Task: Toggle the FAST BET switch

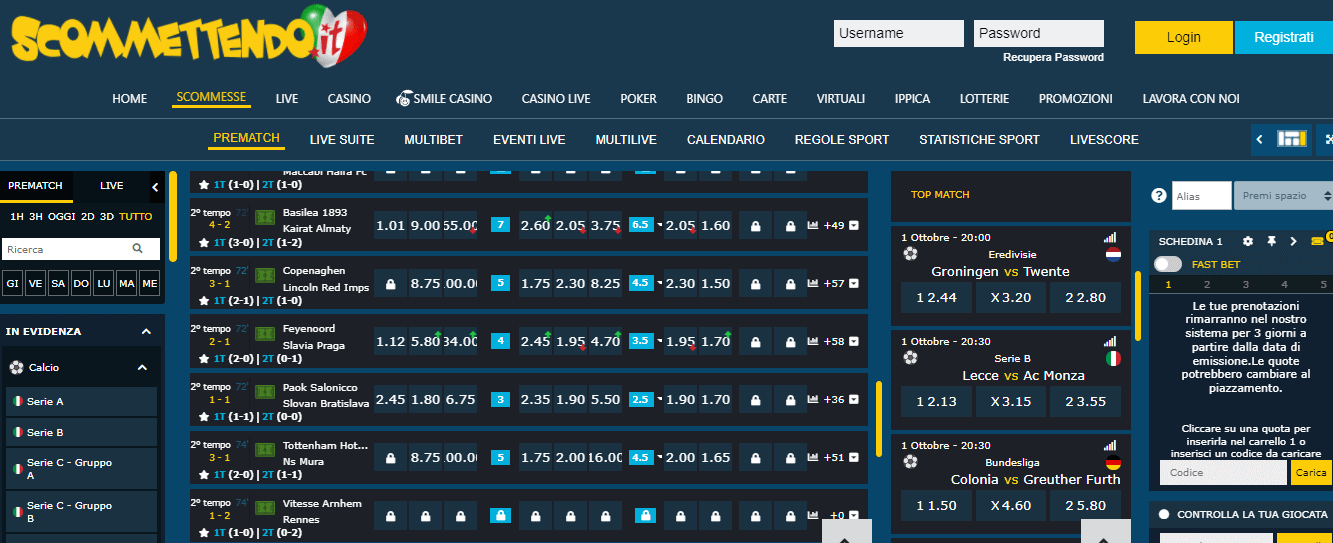Action: (1167, 264)
